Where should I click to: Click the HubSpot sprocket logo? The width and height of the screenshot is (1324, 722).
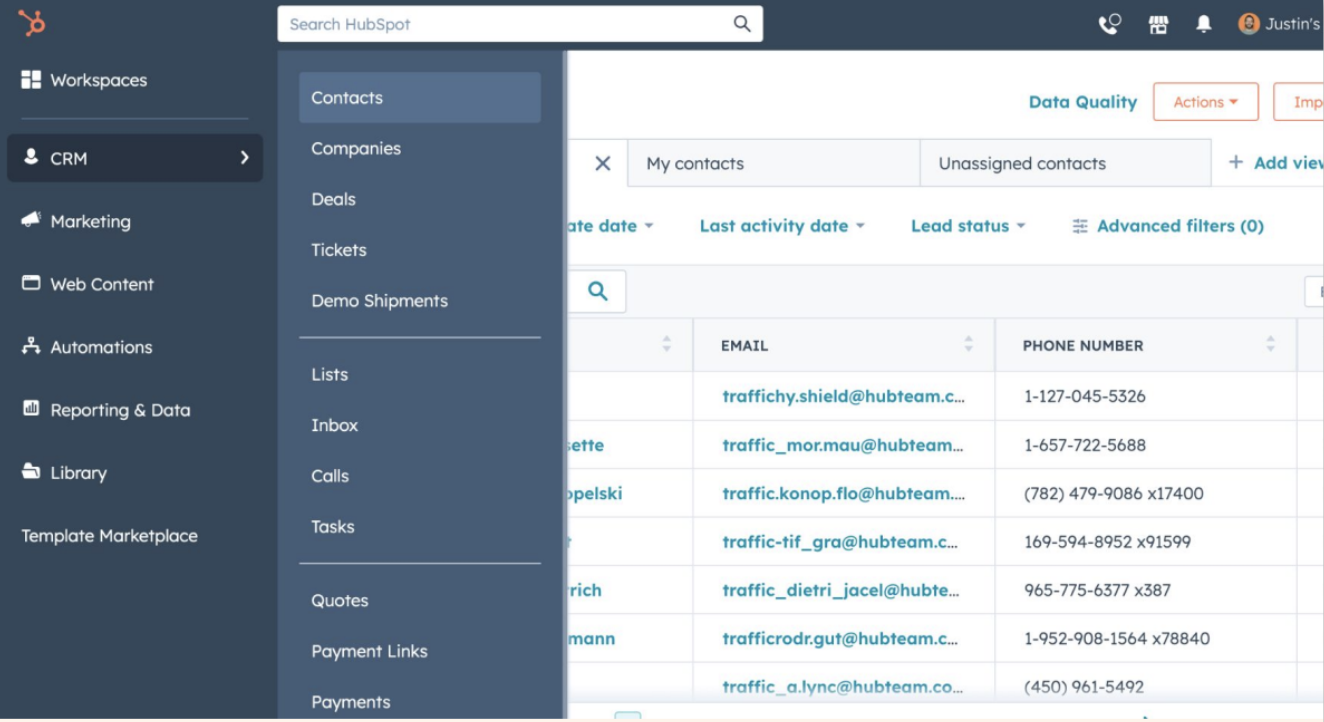32,23
